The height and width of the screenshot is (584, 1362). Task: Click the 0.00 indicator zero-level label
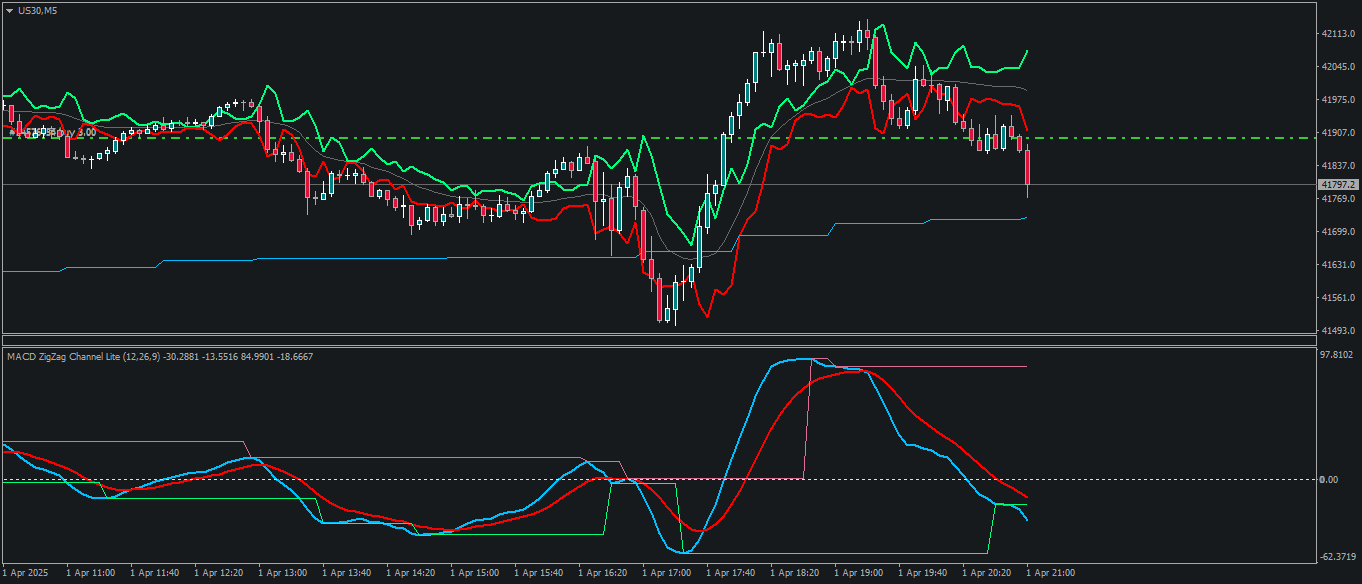[1329, 480]
